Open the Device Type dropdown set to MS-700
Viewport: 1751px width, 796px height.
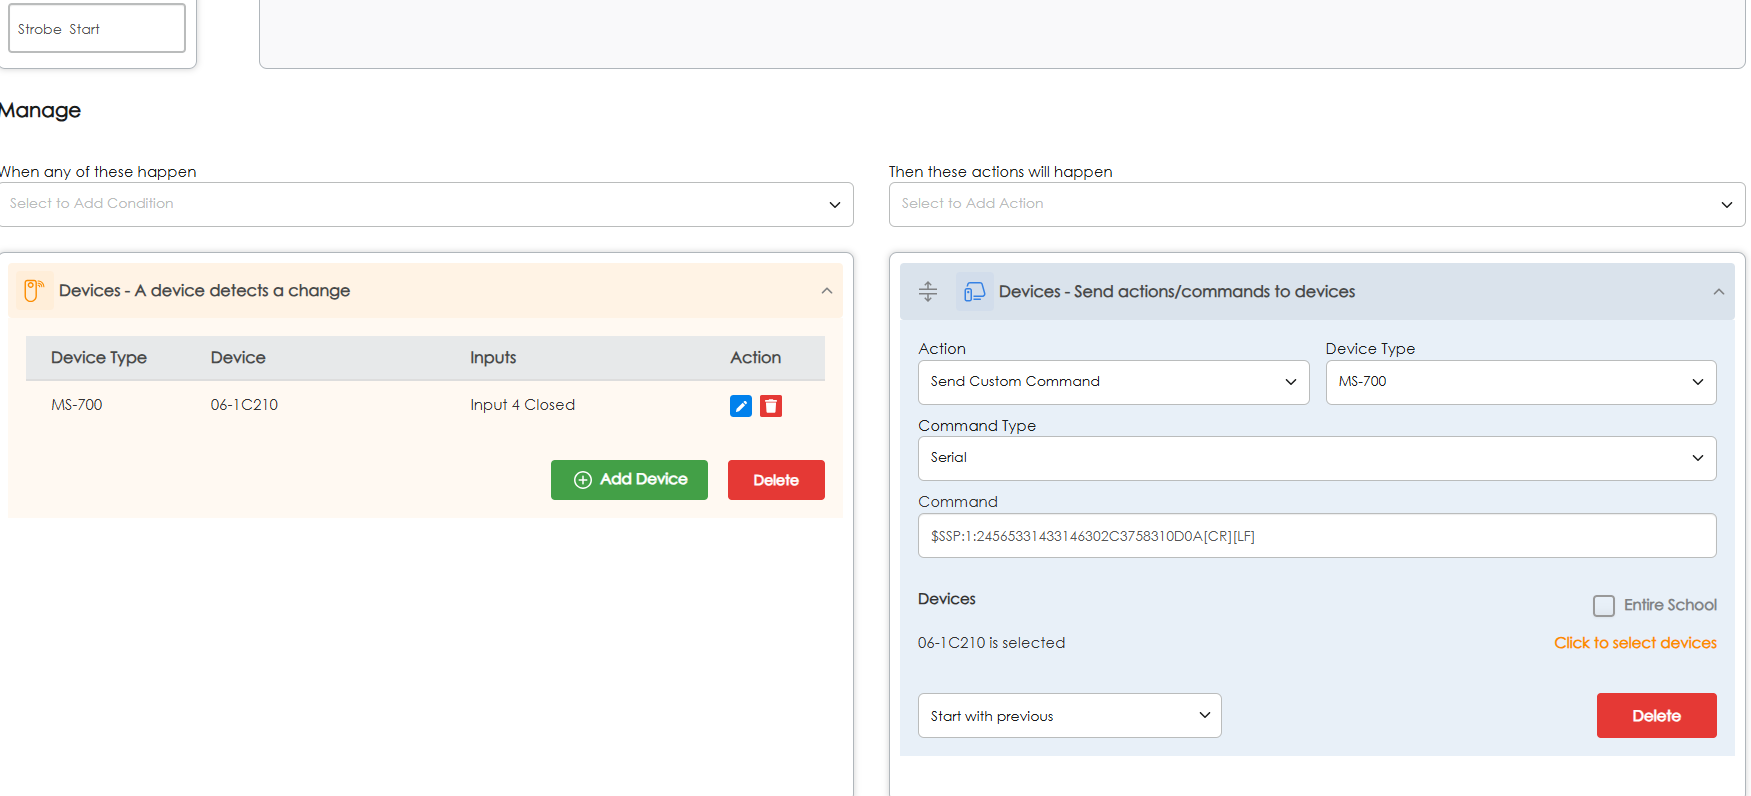[1521, 382]
